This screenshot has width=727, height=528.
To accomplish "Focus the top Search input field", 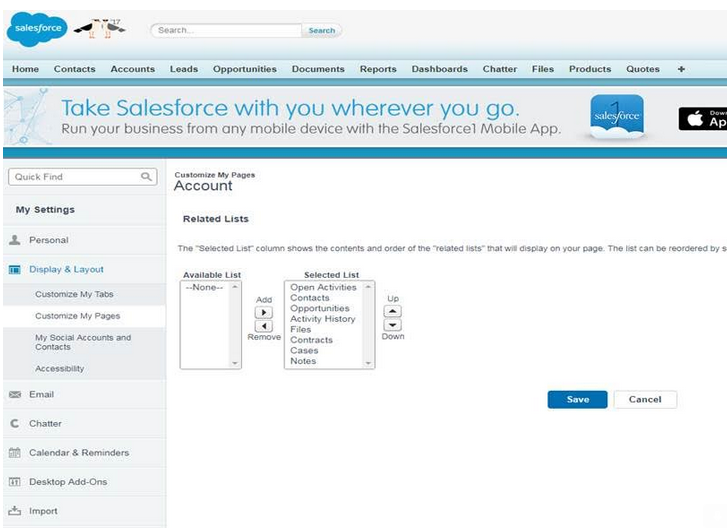I will [226, 31].
